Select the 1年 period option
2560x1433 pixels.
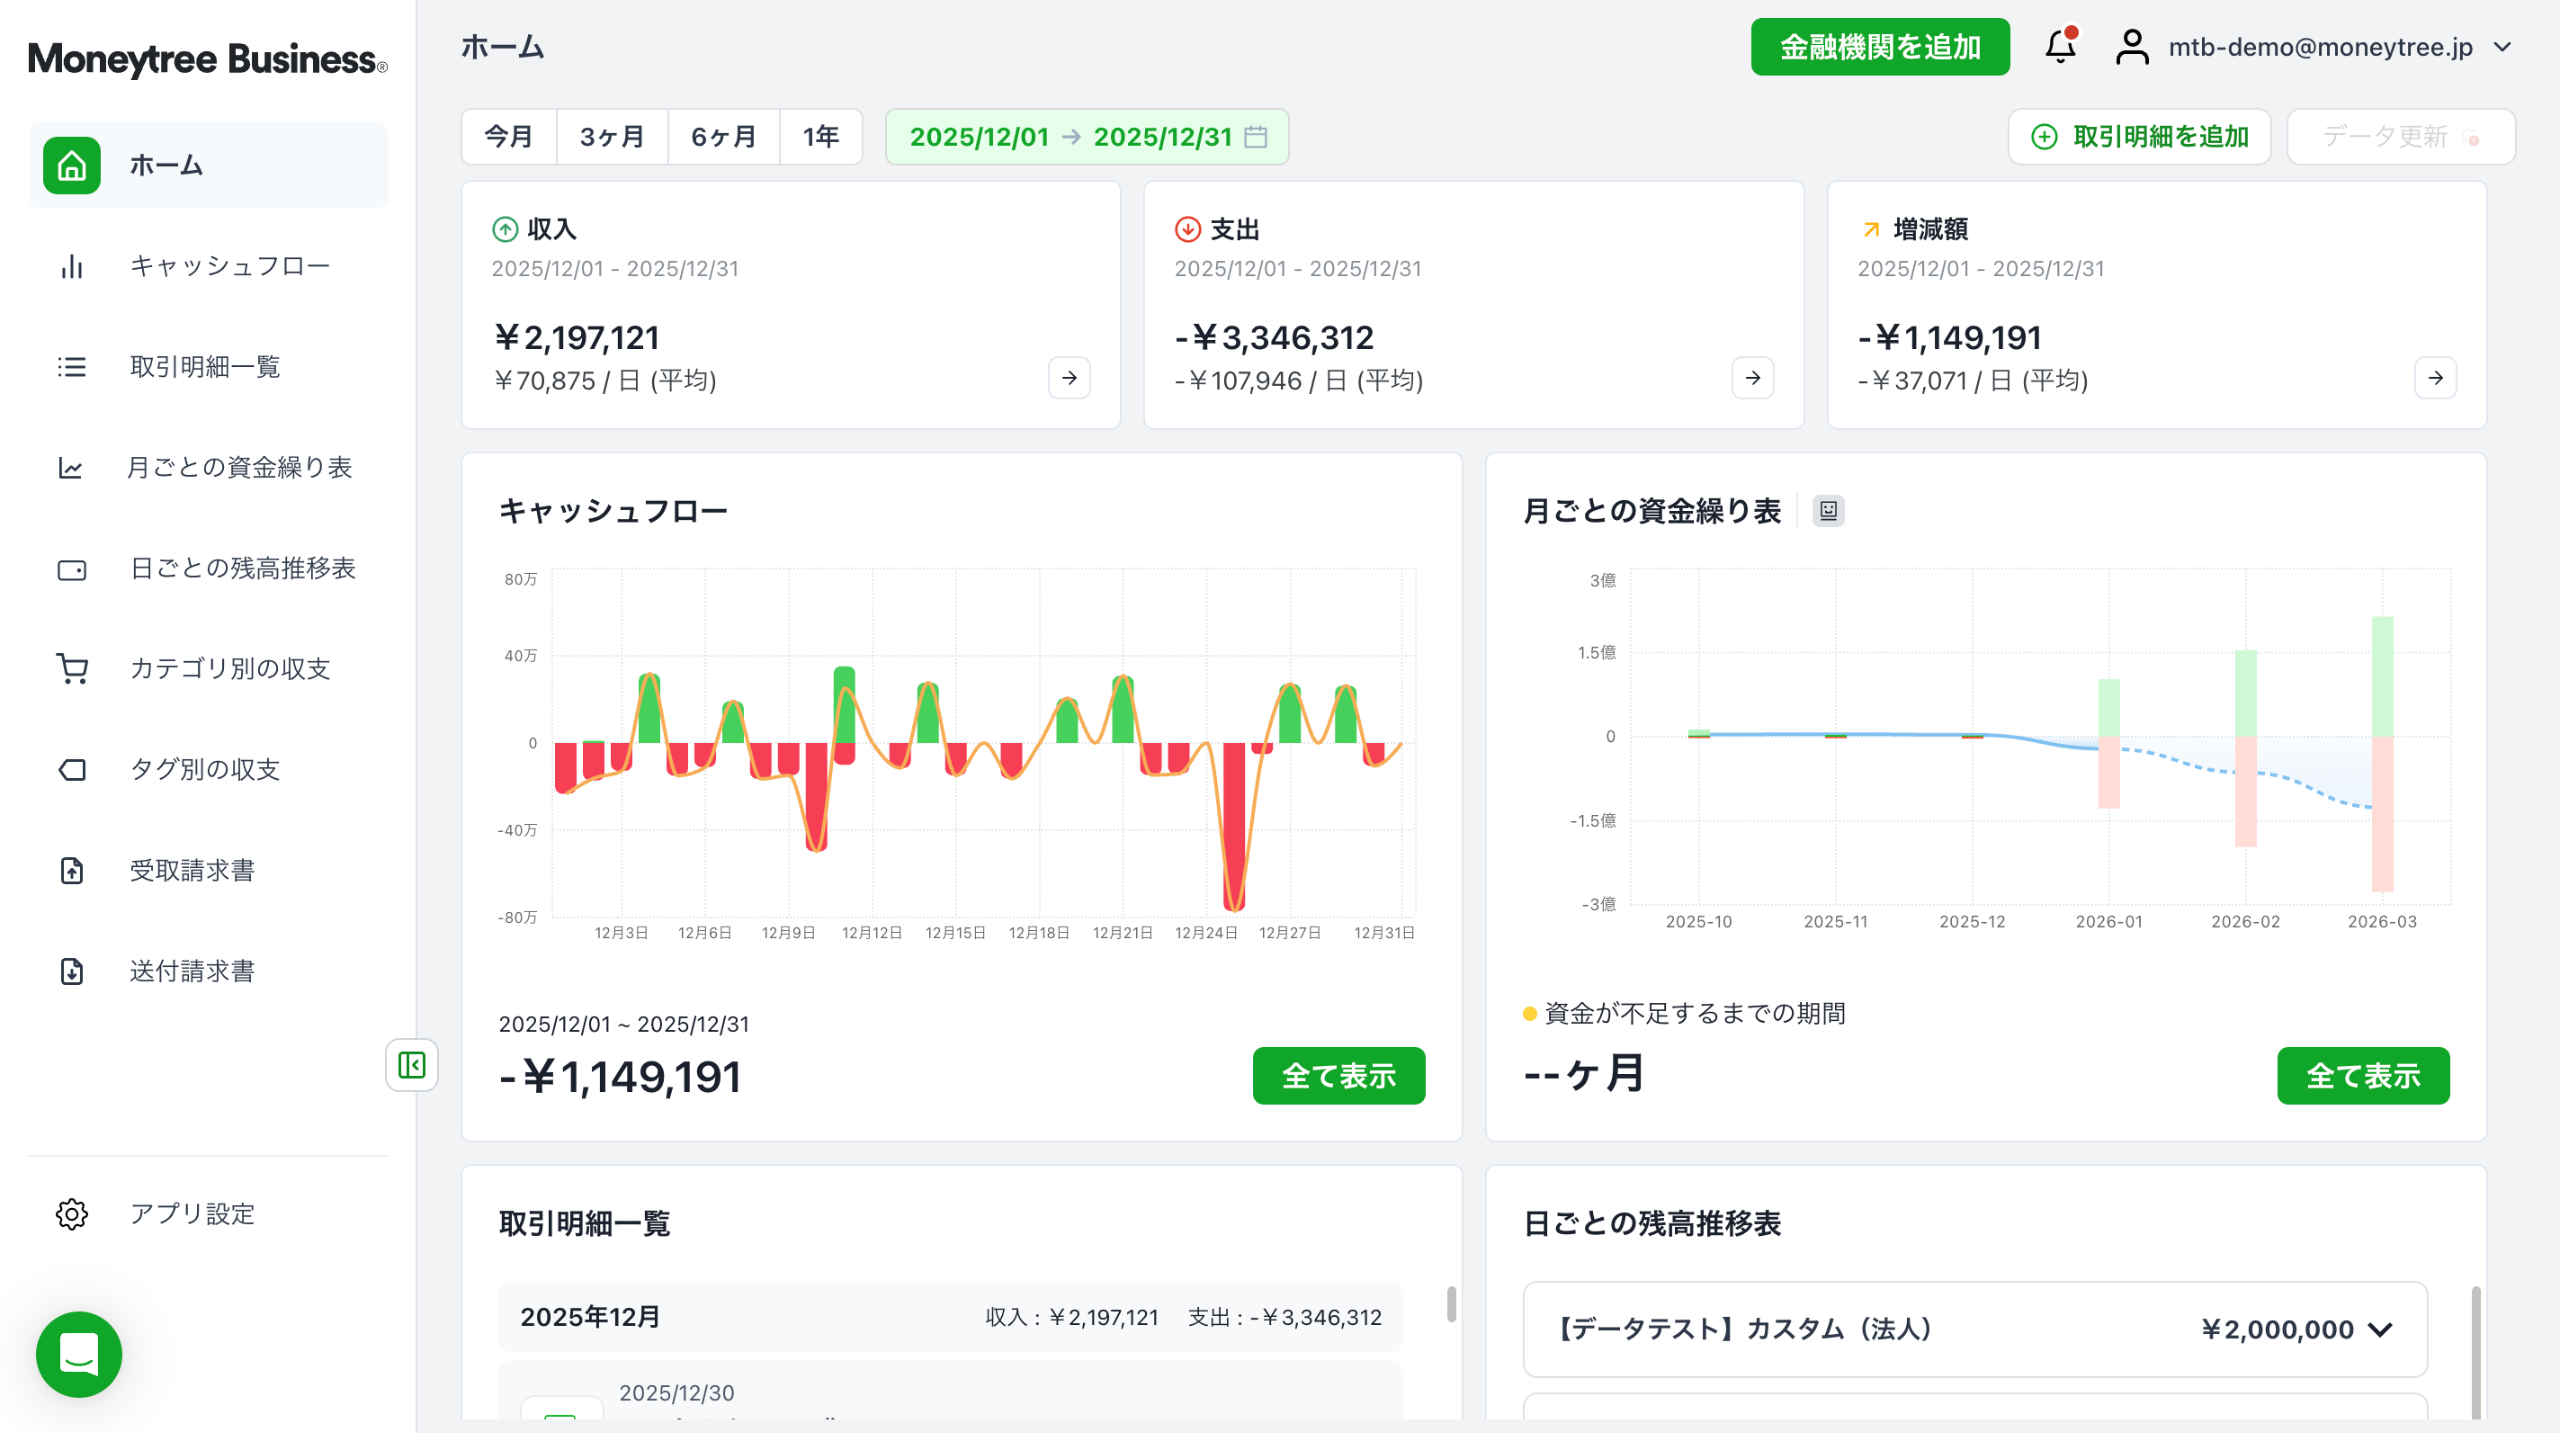[820, 137]
